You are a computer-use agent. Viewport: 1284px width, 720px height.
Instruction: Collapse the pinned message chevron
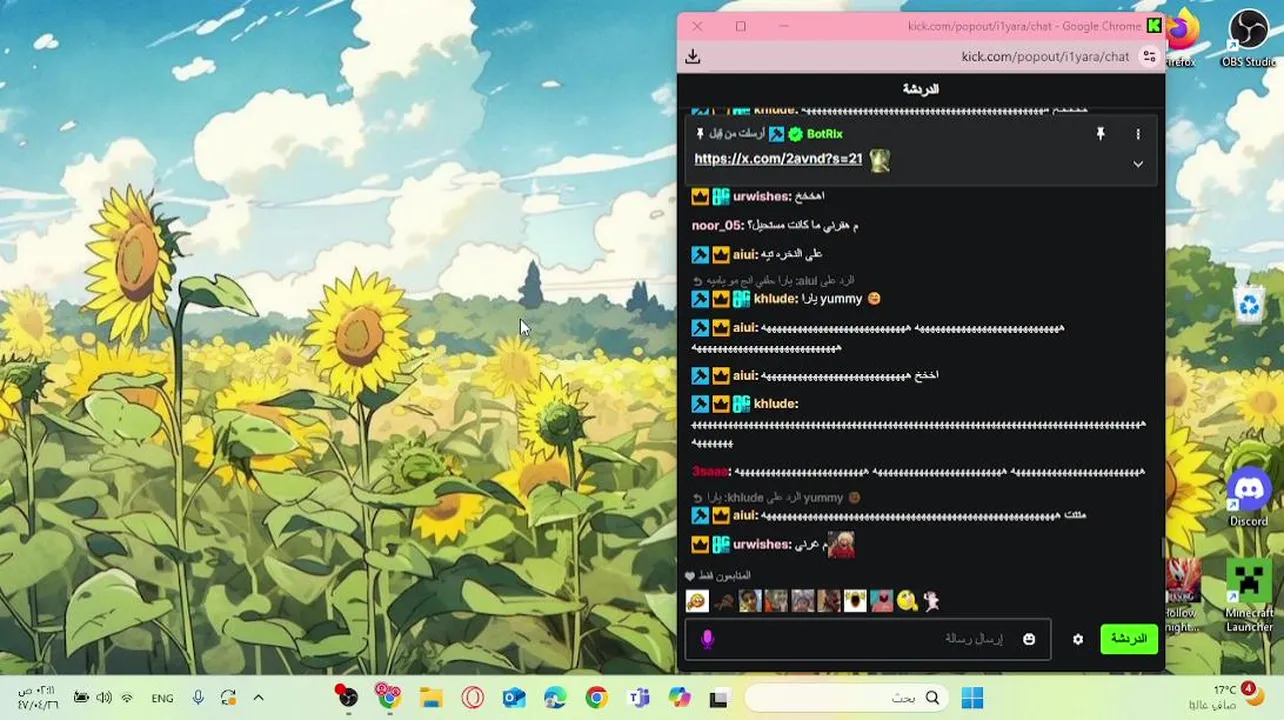(1137, 164)
